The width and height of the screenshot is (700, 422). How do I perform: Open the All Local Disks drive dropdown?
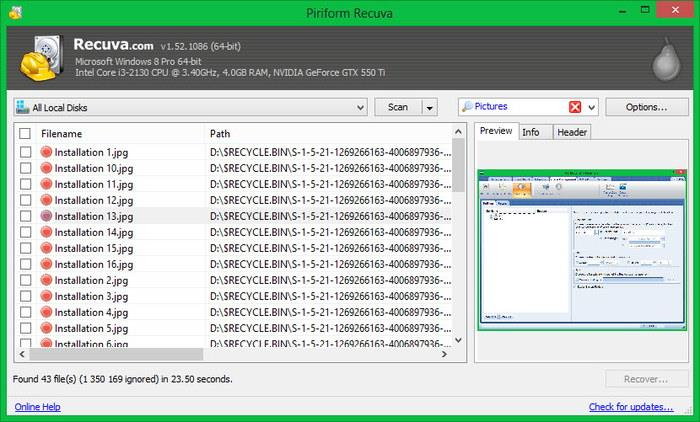click(191, 107)
